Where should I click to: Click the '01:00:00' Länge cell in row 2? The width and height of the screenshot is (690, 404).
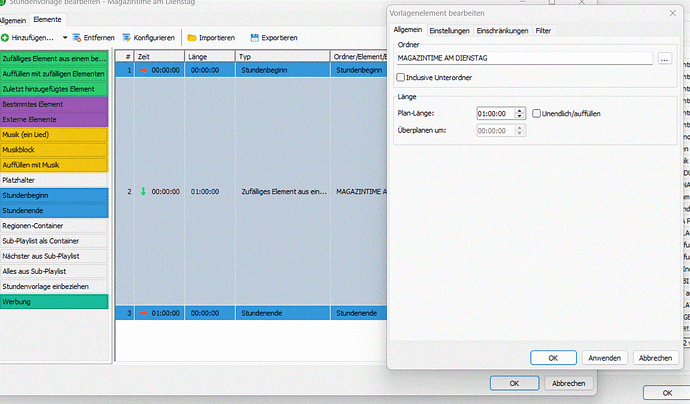(210, 191)
